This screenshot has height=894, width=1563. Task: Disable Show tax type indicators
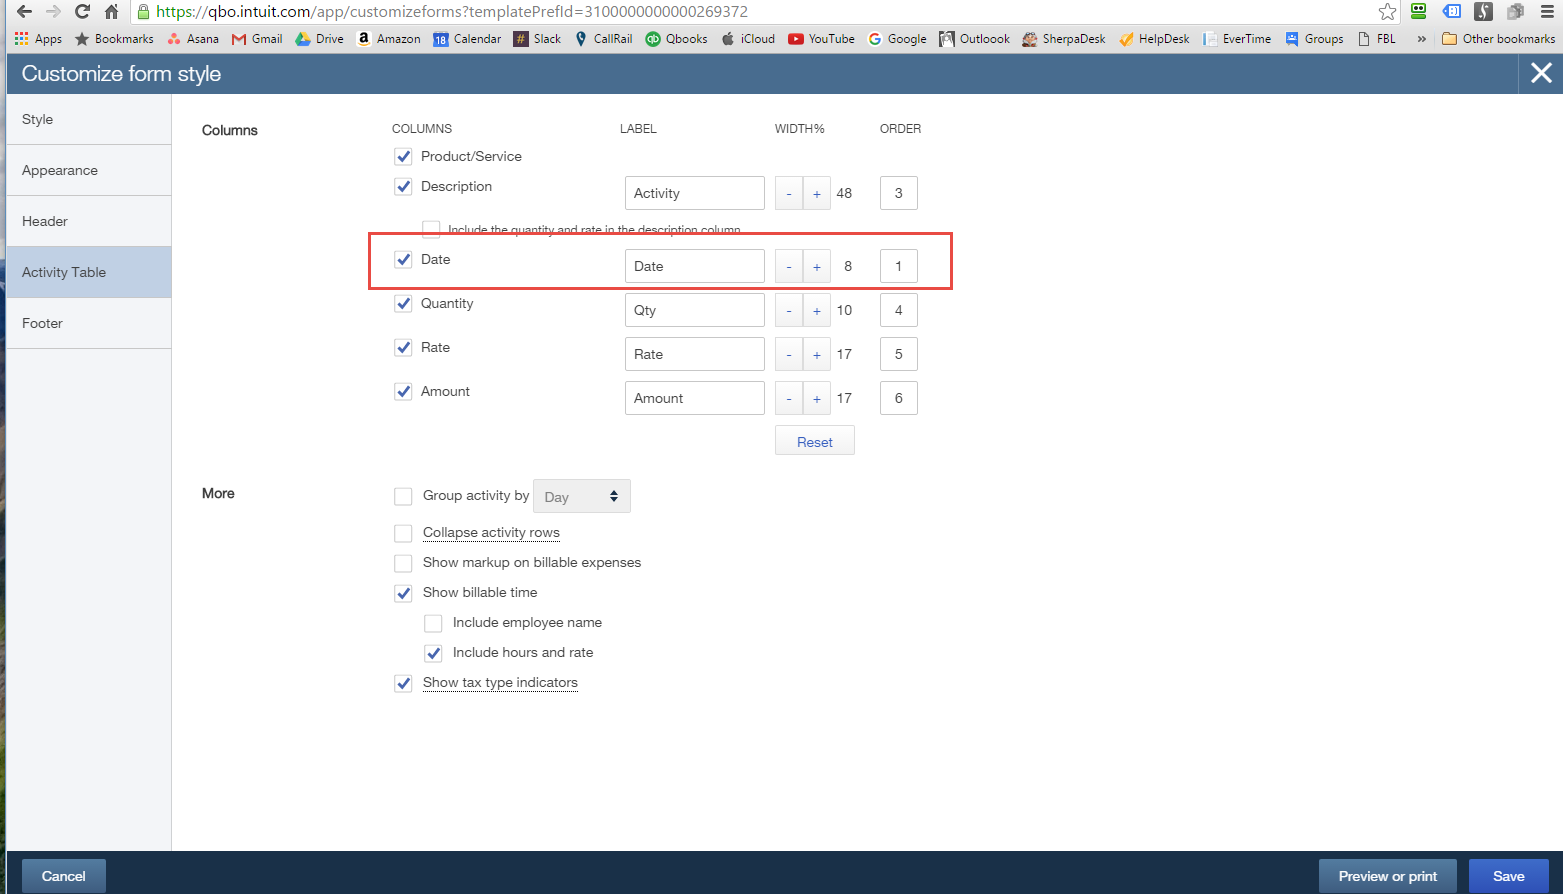[403, 683]
